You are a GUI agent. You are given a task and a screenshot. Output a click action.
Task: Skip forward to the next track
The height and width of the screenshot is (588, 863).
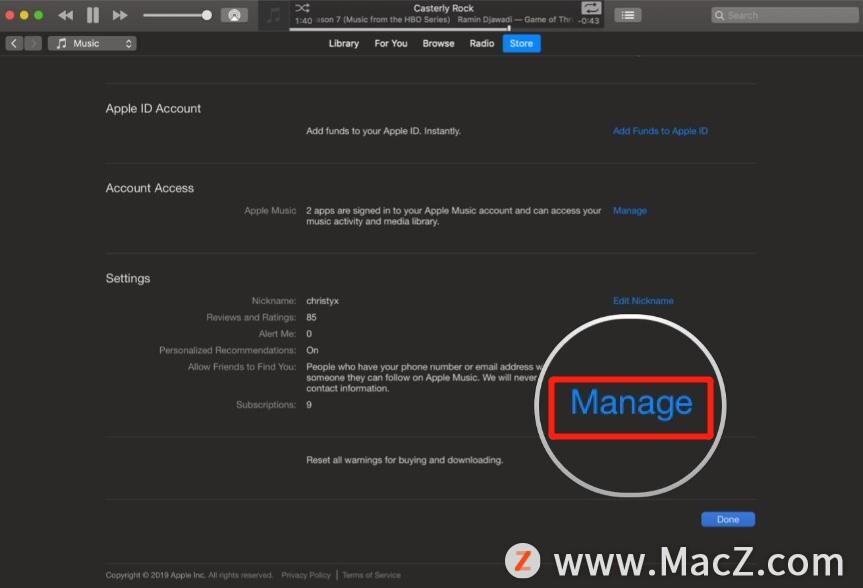pyautogui.click(x=119, y=15)
